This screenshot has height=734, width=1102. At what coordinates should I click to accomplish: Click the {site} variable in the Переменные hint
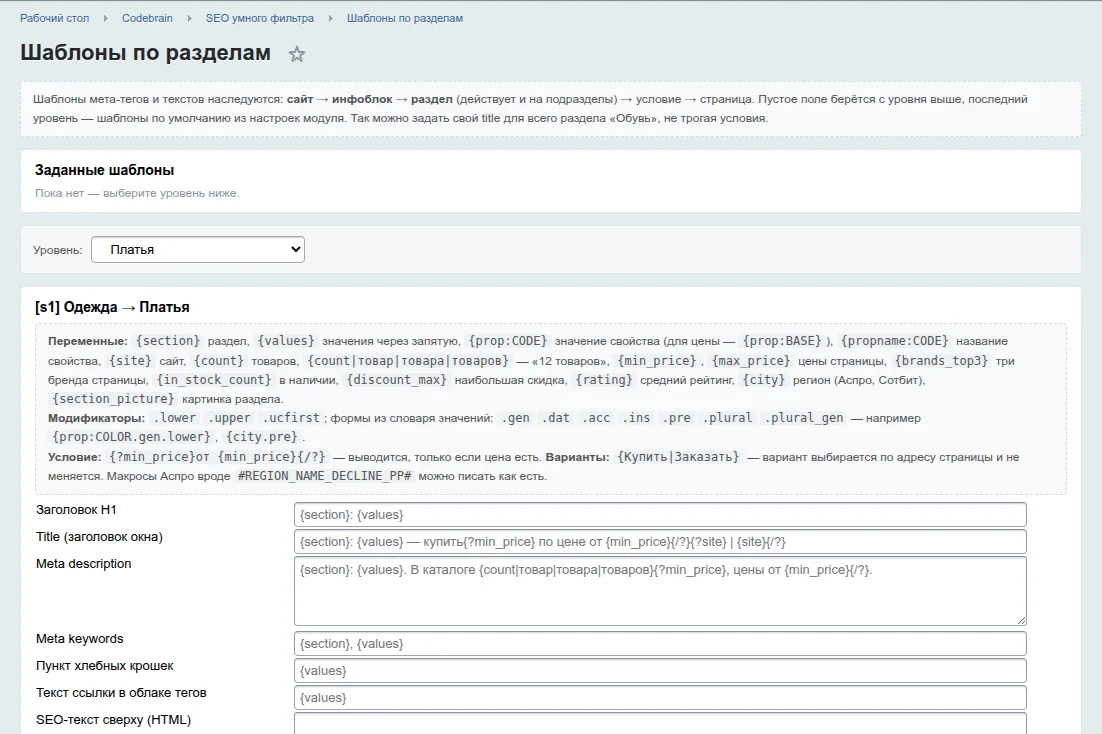click(130, 361)
